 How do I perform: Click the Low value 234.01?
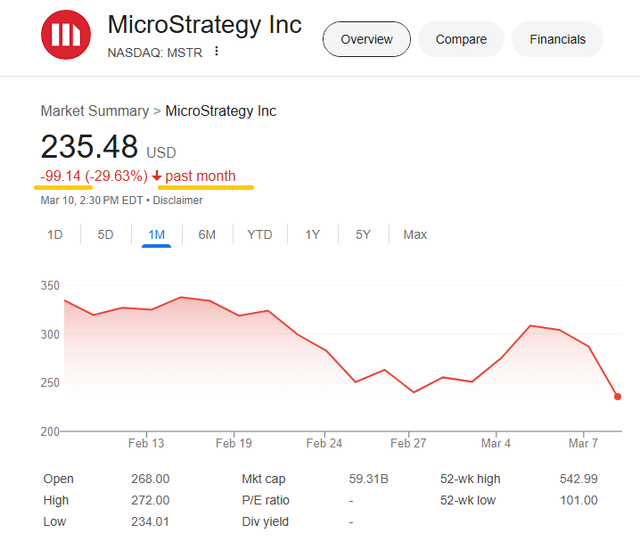click(x=150, y=522)
